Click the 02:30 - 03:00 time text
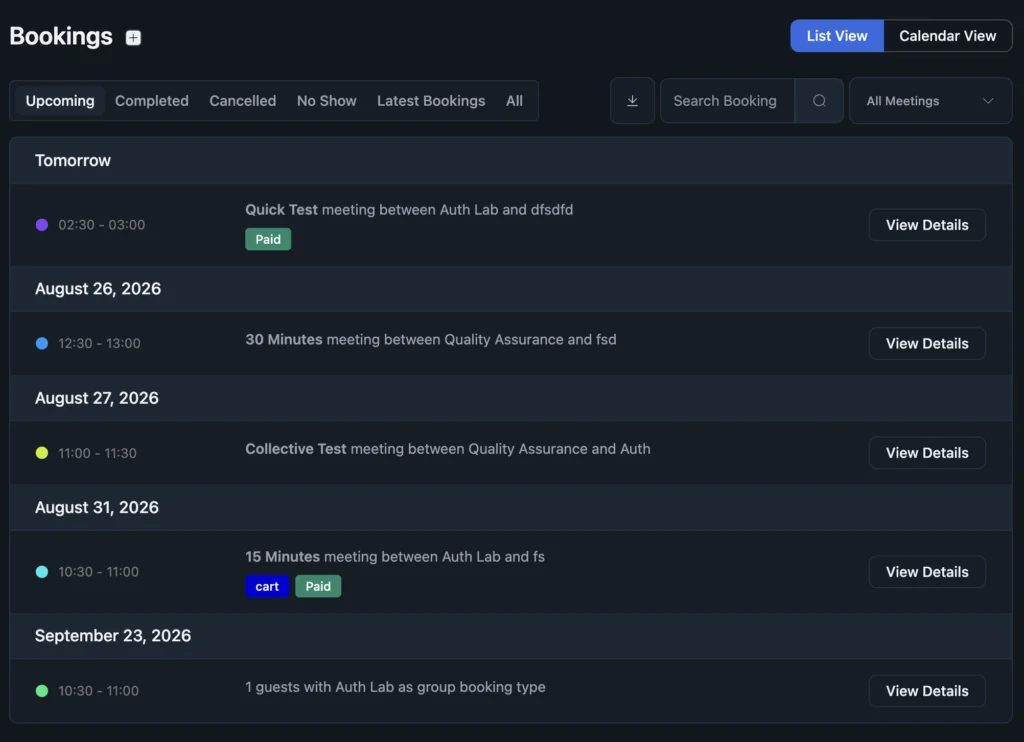1024x742 pixels. click(x=102, y=225)
